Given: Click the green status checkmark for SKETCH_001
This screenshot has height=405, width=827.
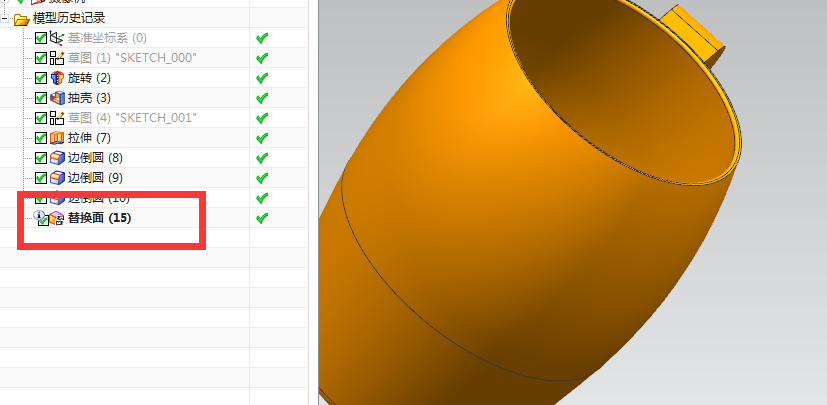Looking at the screenshot, I should tap(262, 118).
